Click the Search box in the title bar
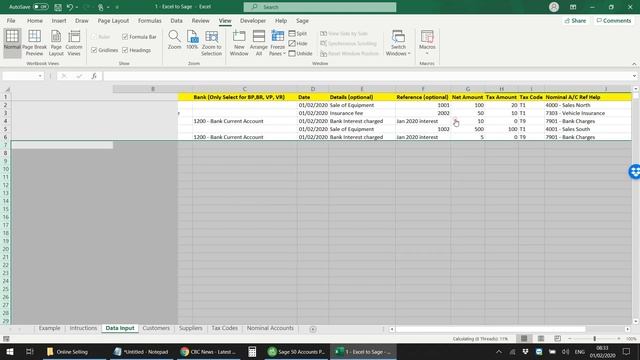The image size is (640, 360). tap(320, 7)
